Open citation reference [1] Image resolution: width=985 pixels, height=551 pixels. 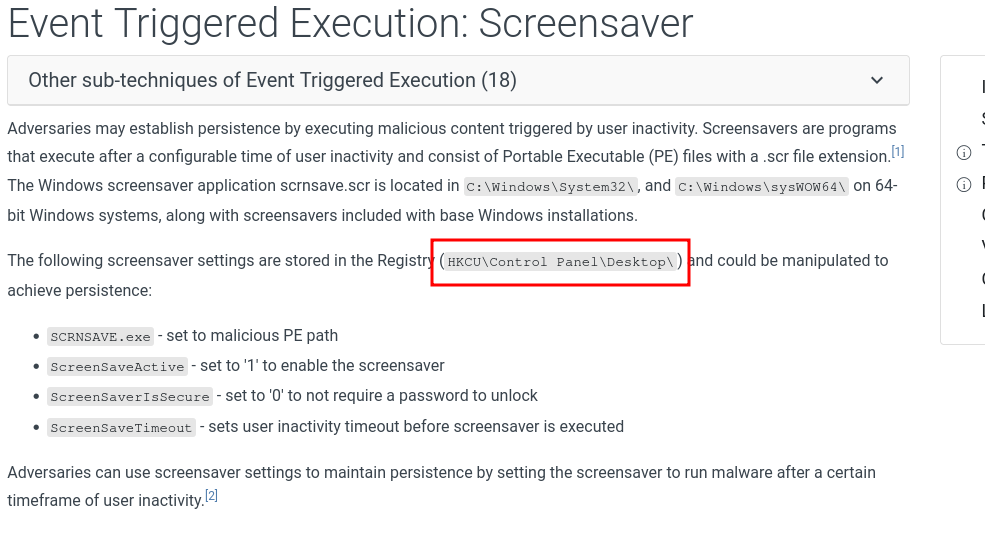tap(898, 152)
